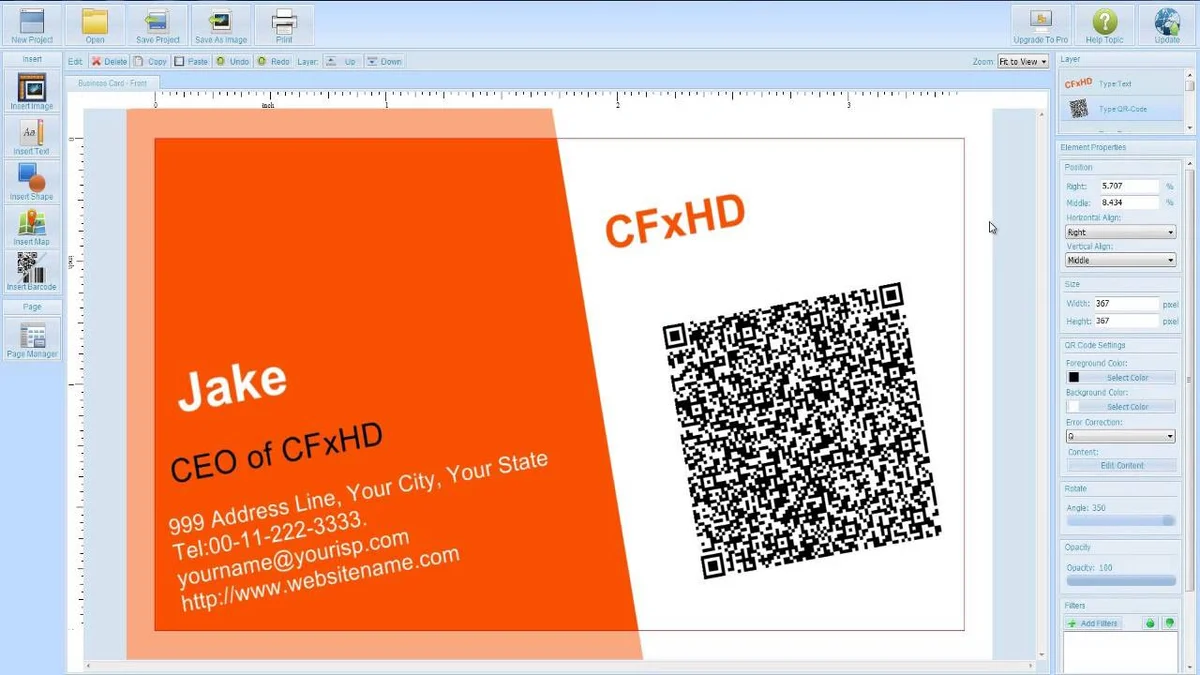The width and height of the screenshot is (1200, 675).
Task: Print the business card
Action: [x=284, y=25]
